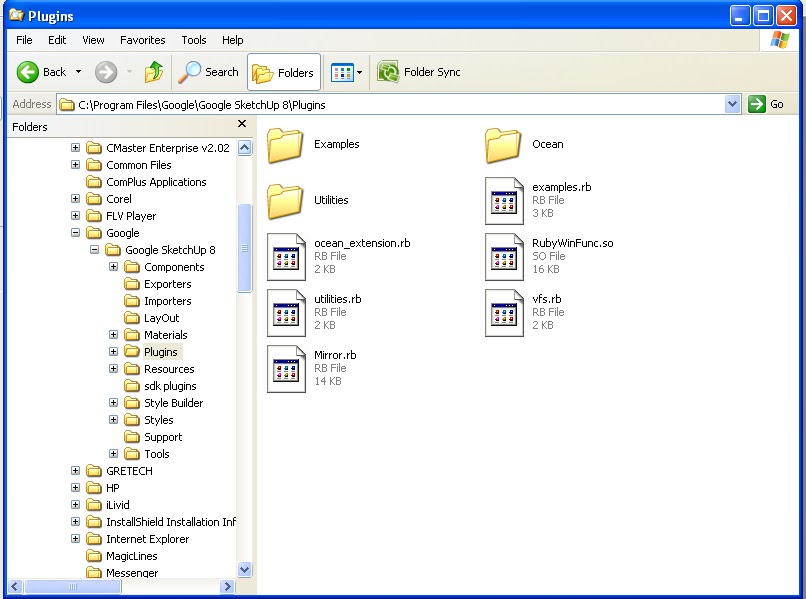Click the tree scroll down arrow
Viewport: 806px width, 599px height.
point(245,569)
